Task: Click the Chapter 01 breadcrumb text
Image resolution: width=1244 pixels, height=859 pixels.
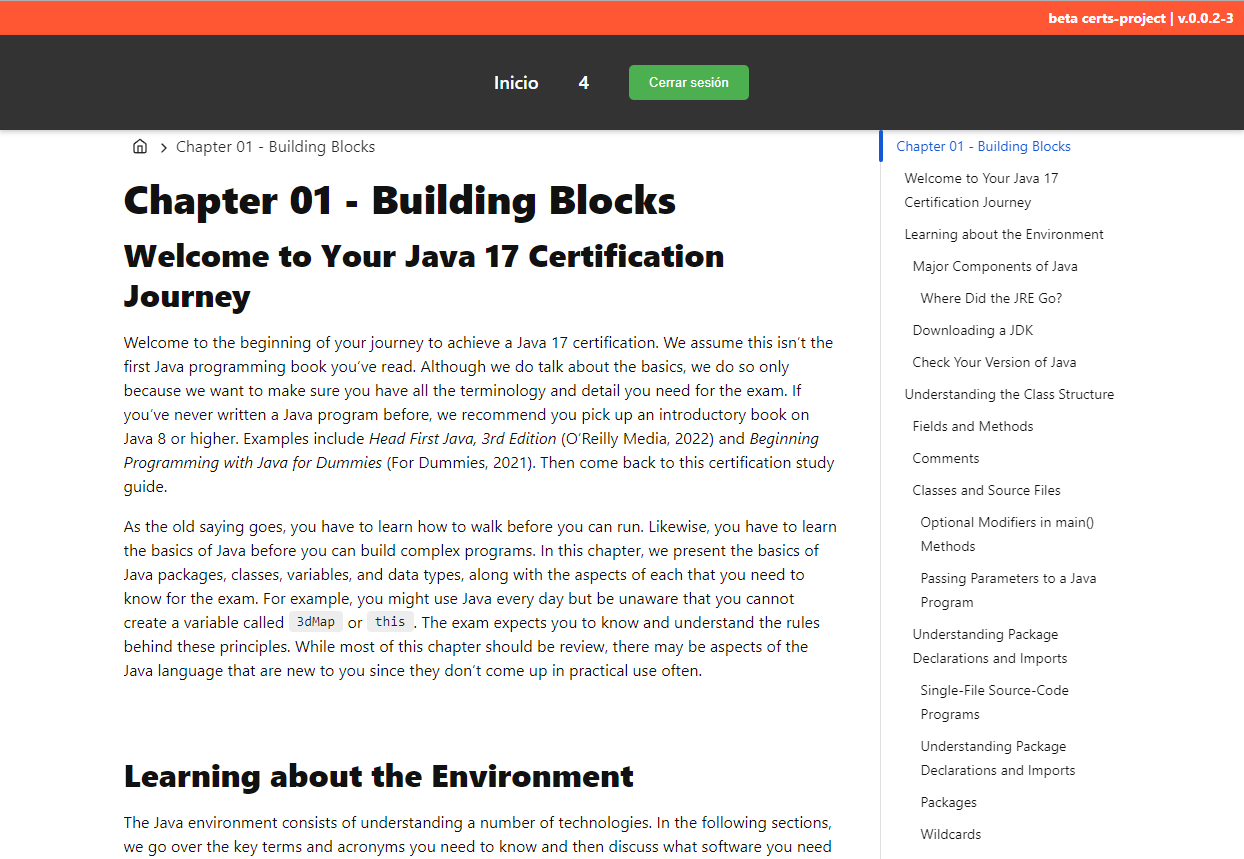Action: (x=275, y=147)
